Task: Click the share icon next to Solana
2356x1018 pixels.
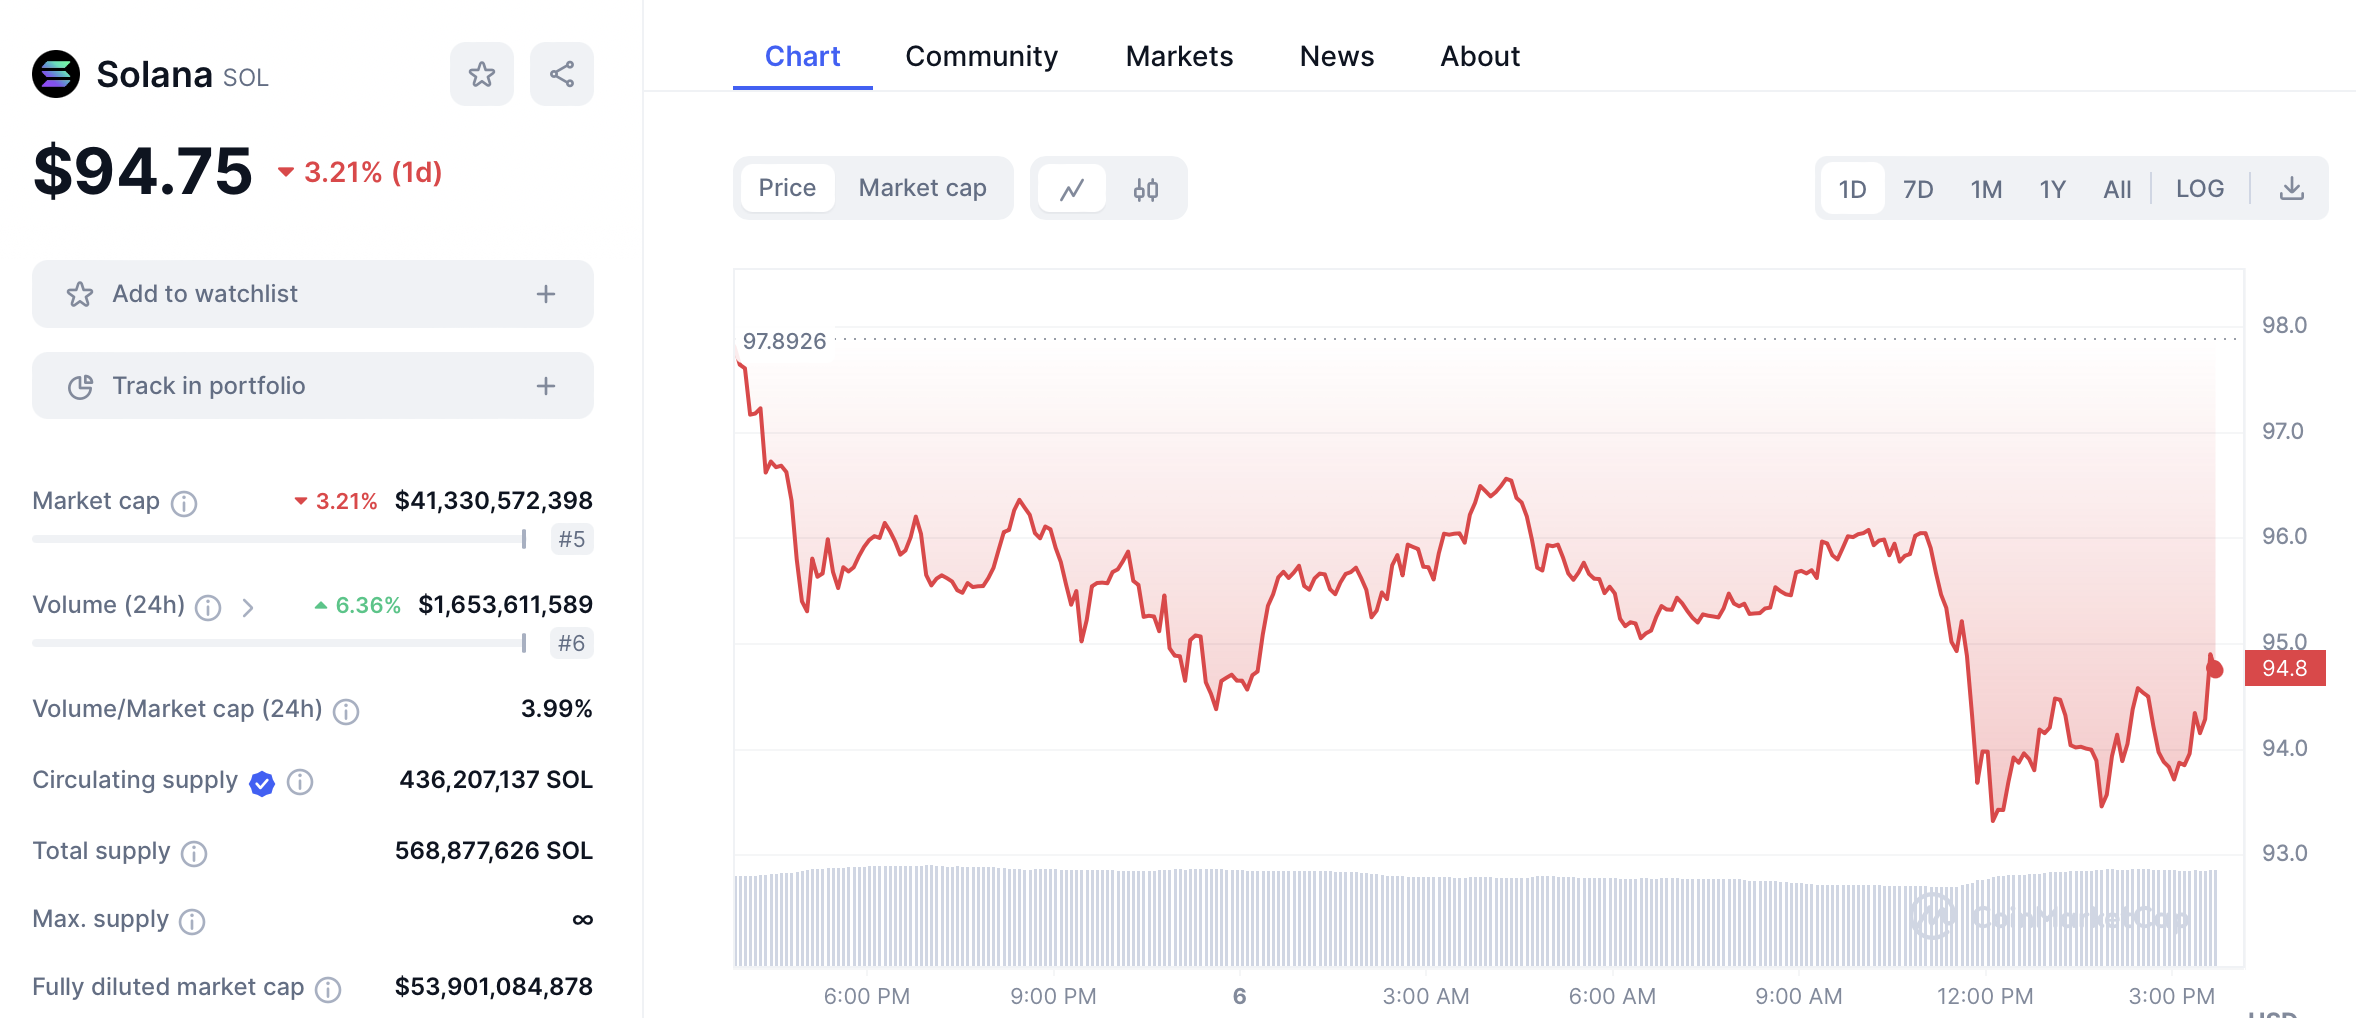Action: click(x=561, y=74)
